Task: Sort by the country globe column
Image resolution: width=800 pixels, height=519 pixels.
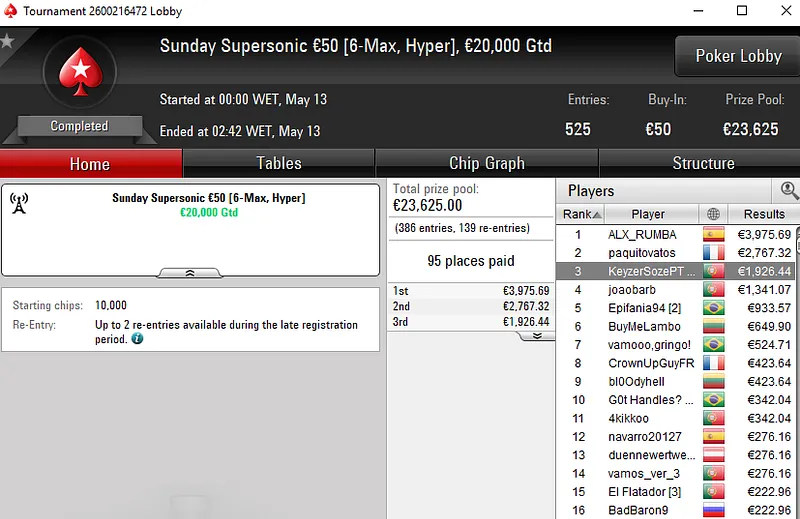Action: [x=713, y=214]
